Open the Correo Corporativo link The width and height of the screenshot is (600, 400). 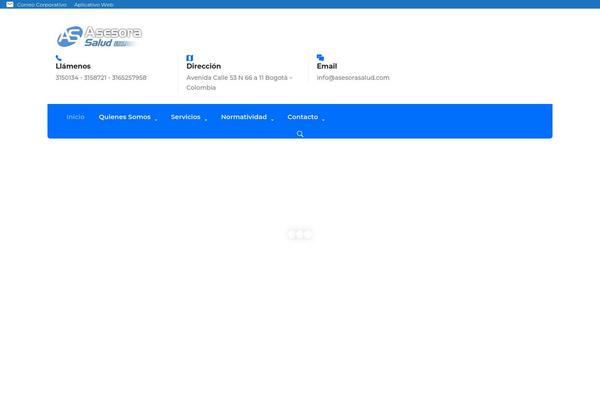(42, 5)
